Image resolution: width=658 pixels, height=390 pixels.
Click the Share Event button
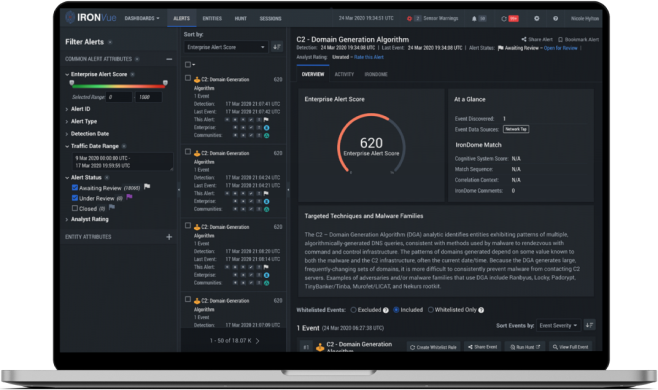point(482,347)
